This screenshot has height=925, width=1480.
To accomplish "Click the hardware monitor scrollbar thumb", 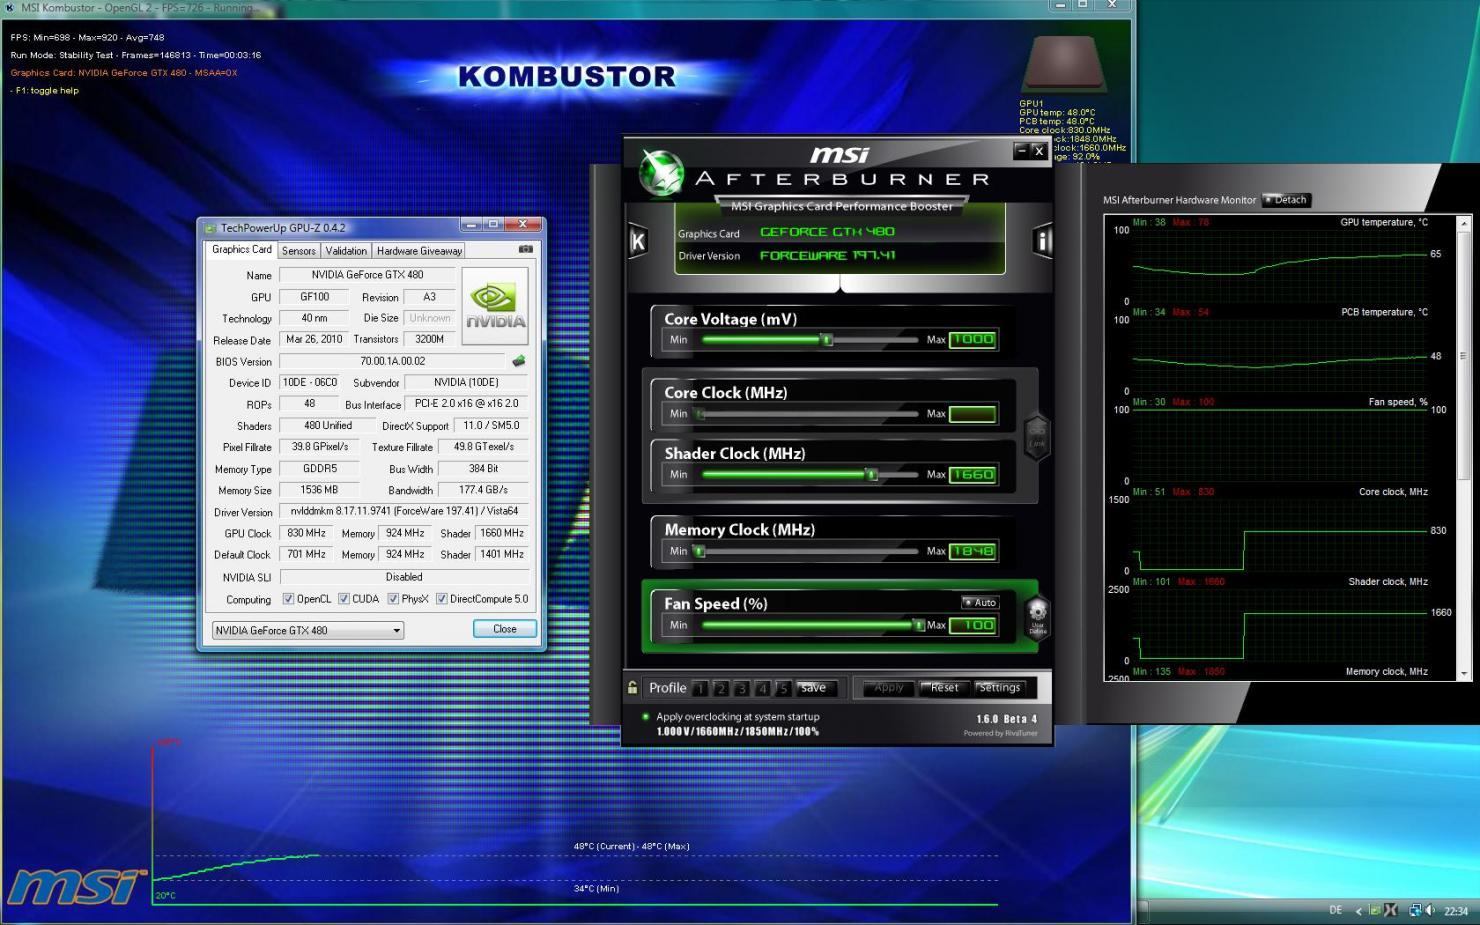I will point(1465,355).
